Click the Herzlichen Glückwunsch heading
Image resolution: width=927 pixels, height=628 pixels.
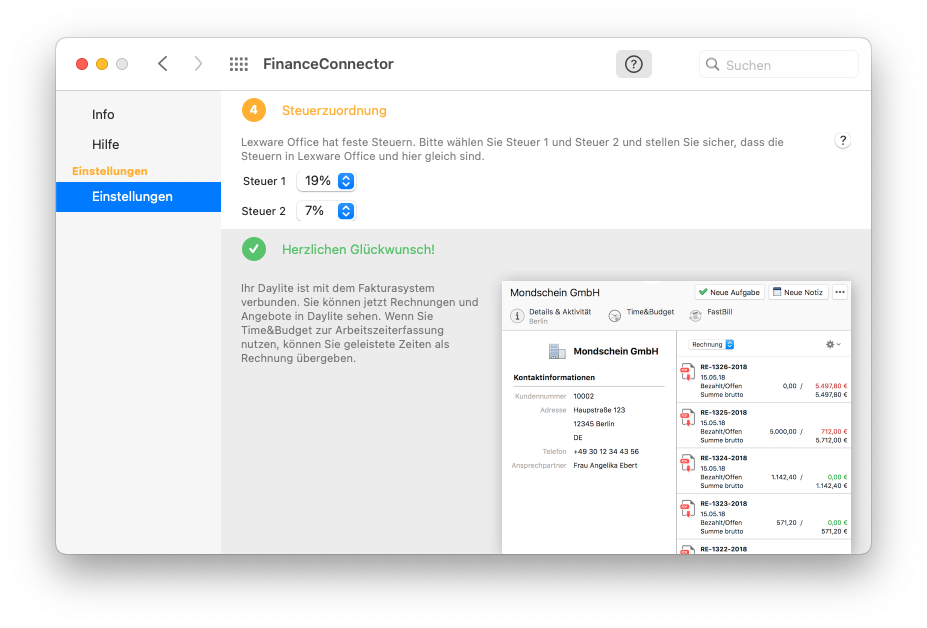pos(358,250)
